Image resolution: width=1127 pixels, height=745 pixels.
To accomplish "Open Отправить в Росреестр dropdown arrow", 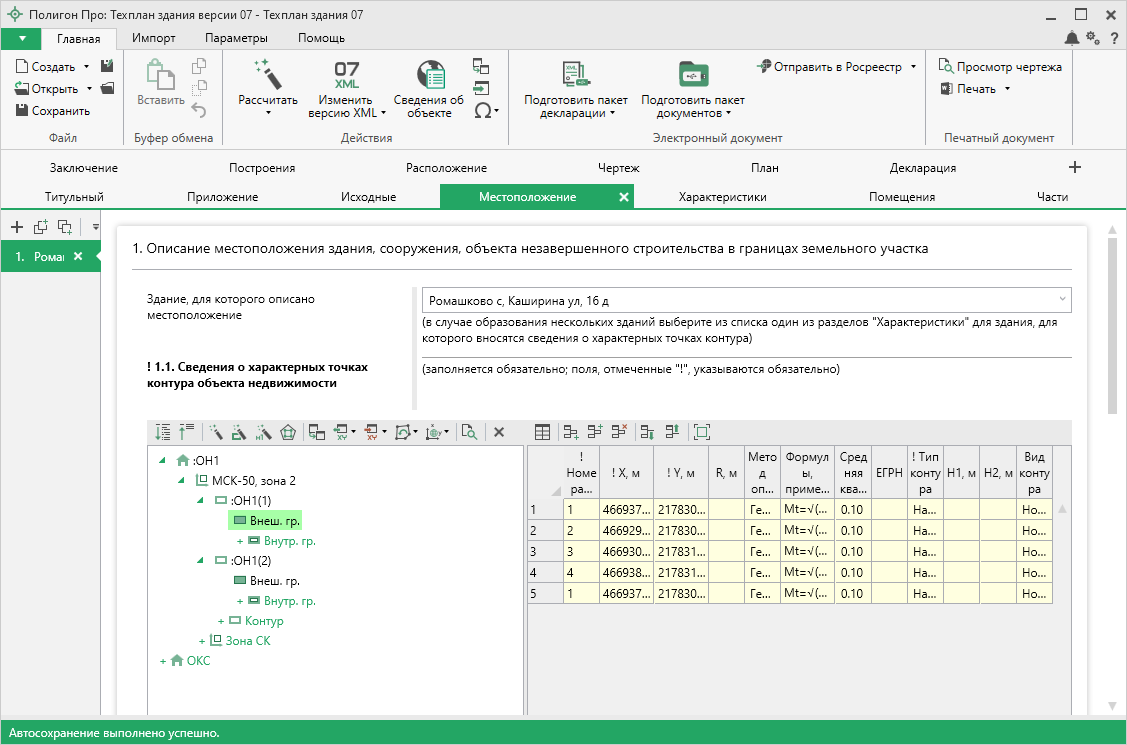I will click(913, 67).
